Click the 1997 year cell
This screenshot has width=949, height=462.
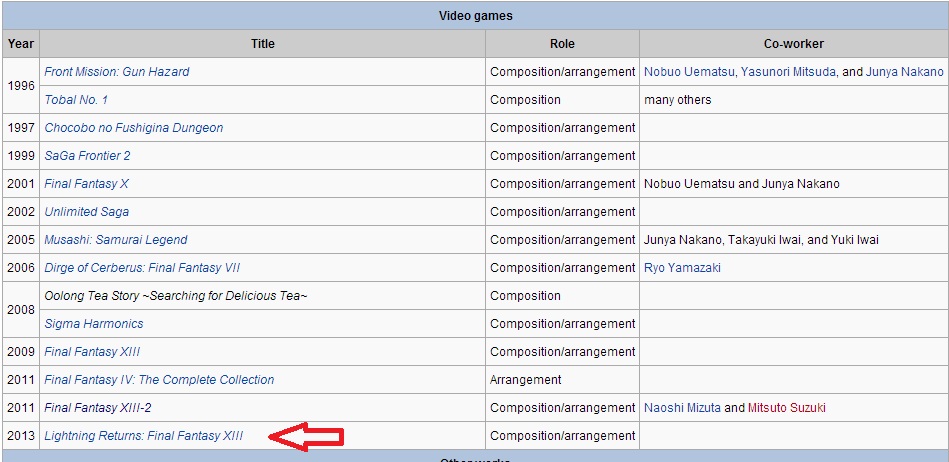[x=21, y=128]
